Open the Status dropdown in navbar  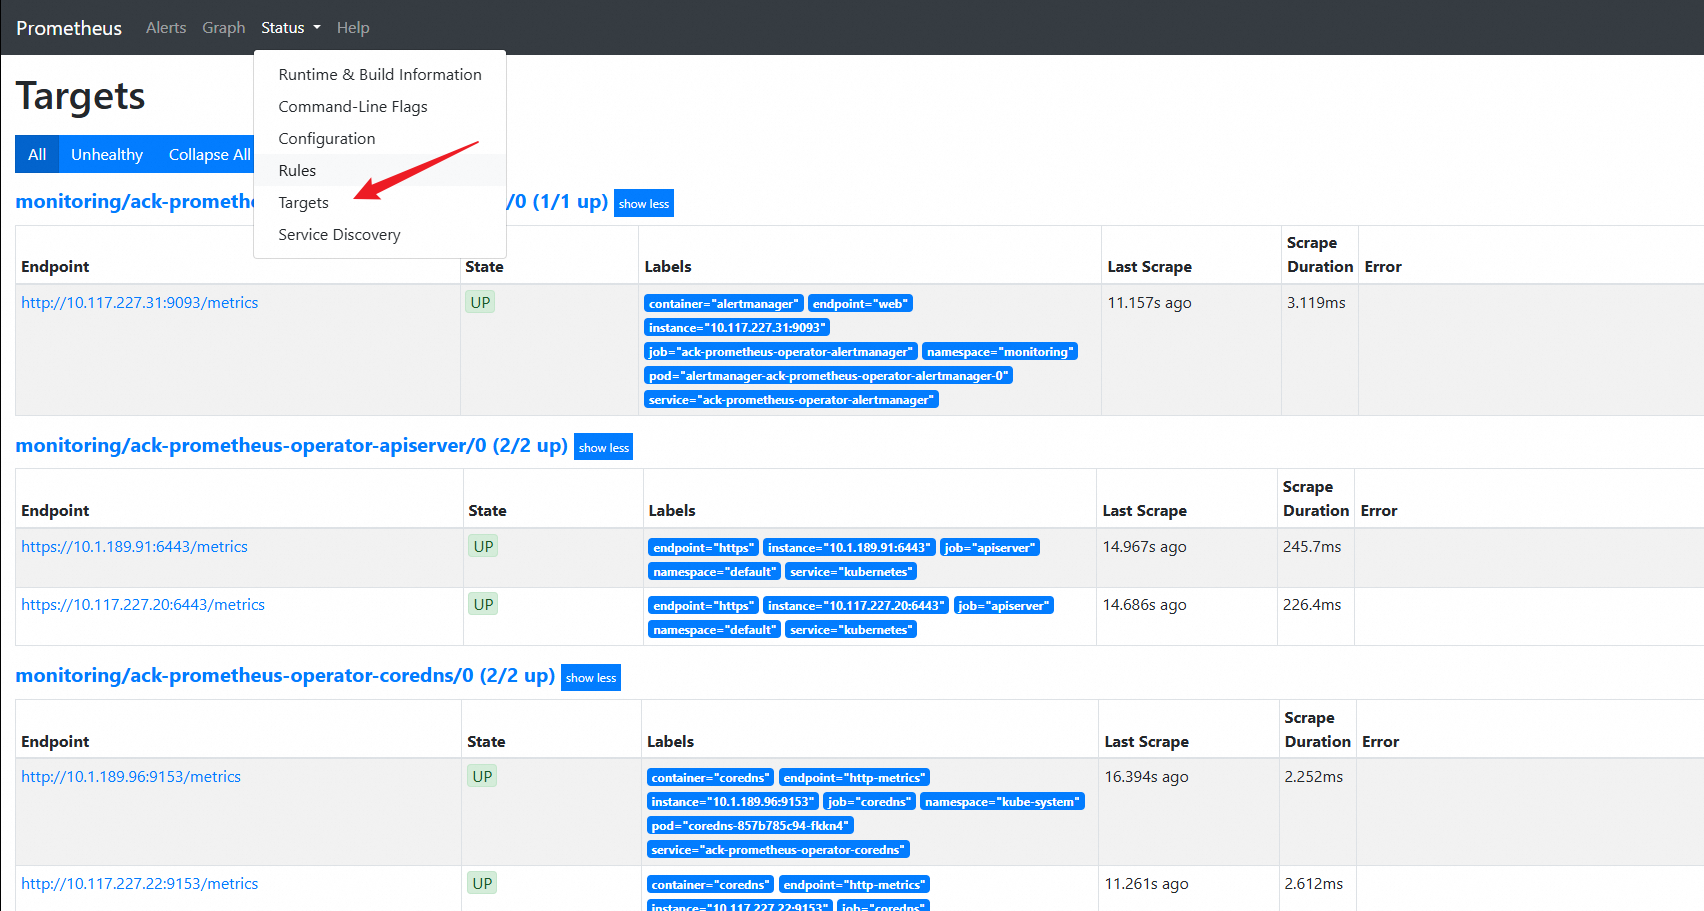click(x=290, y=28)
